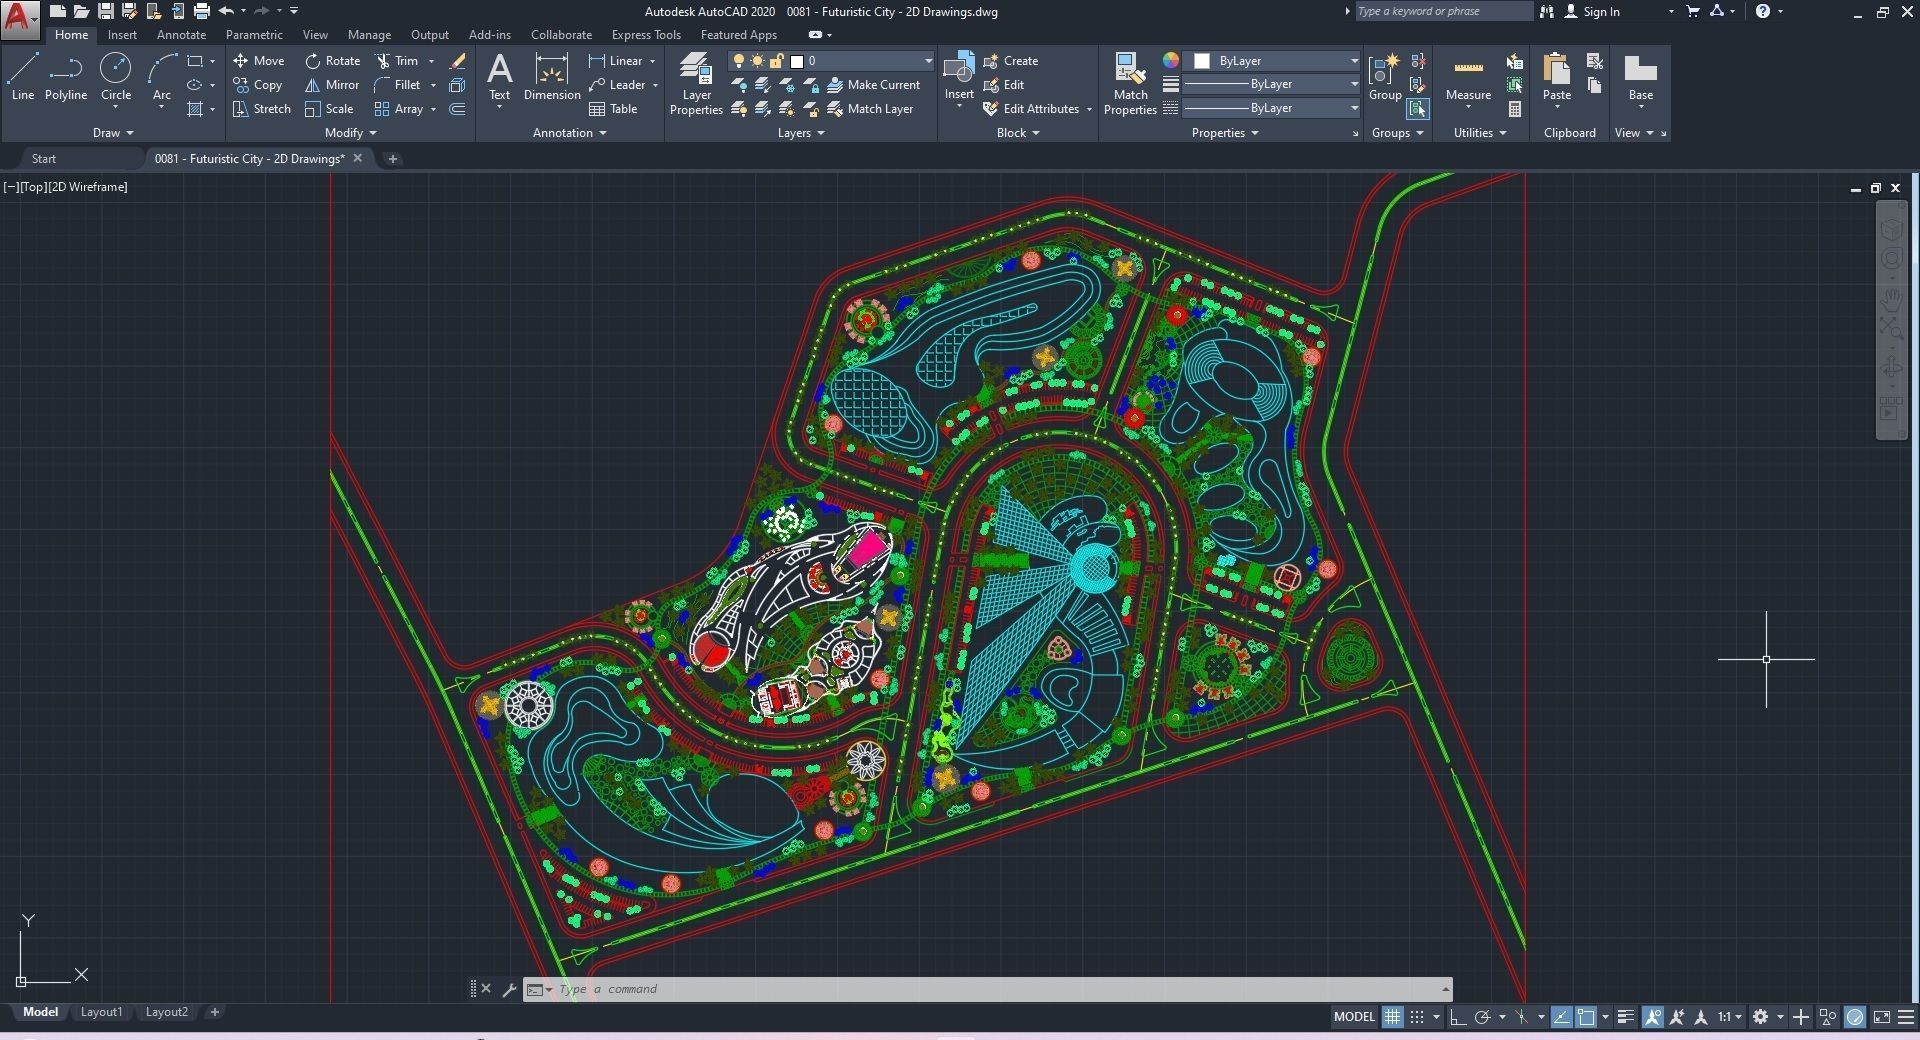Screen dimensions: 1920x1040
Task: Click the object color wheel icon
Action: (x=1171, y=61)
